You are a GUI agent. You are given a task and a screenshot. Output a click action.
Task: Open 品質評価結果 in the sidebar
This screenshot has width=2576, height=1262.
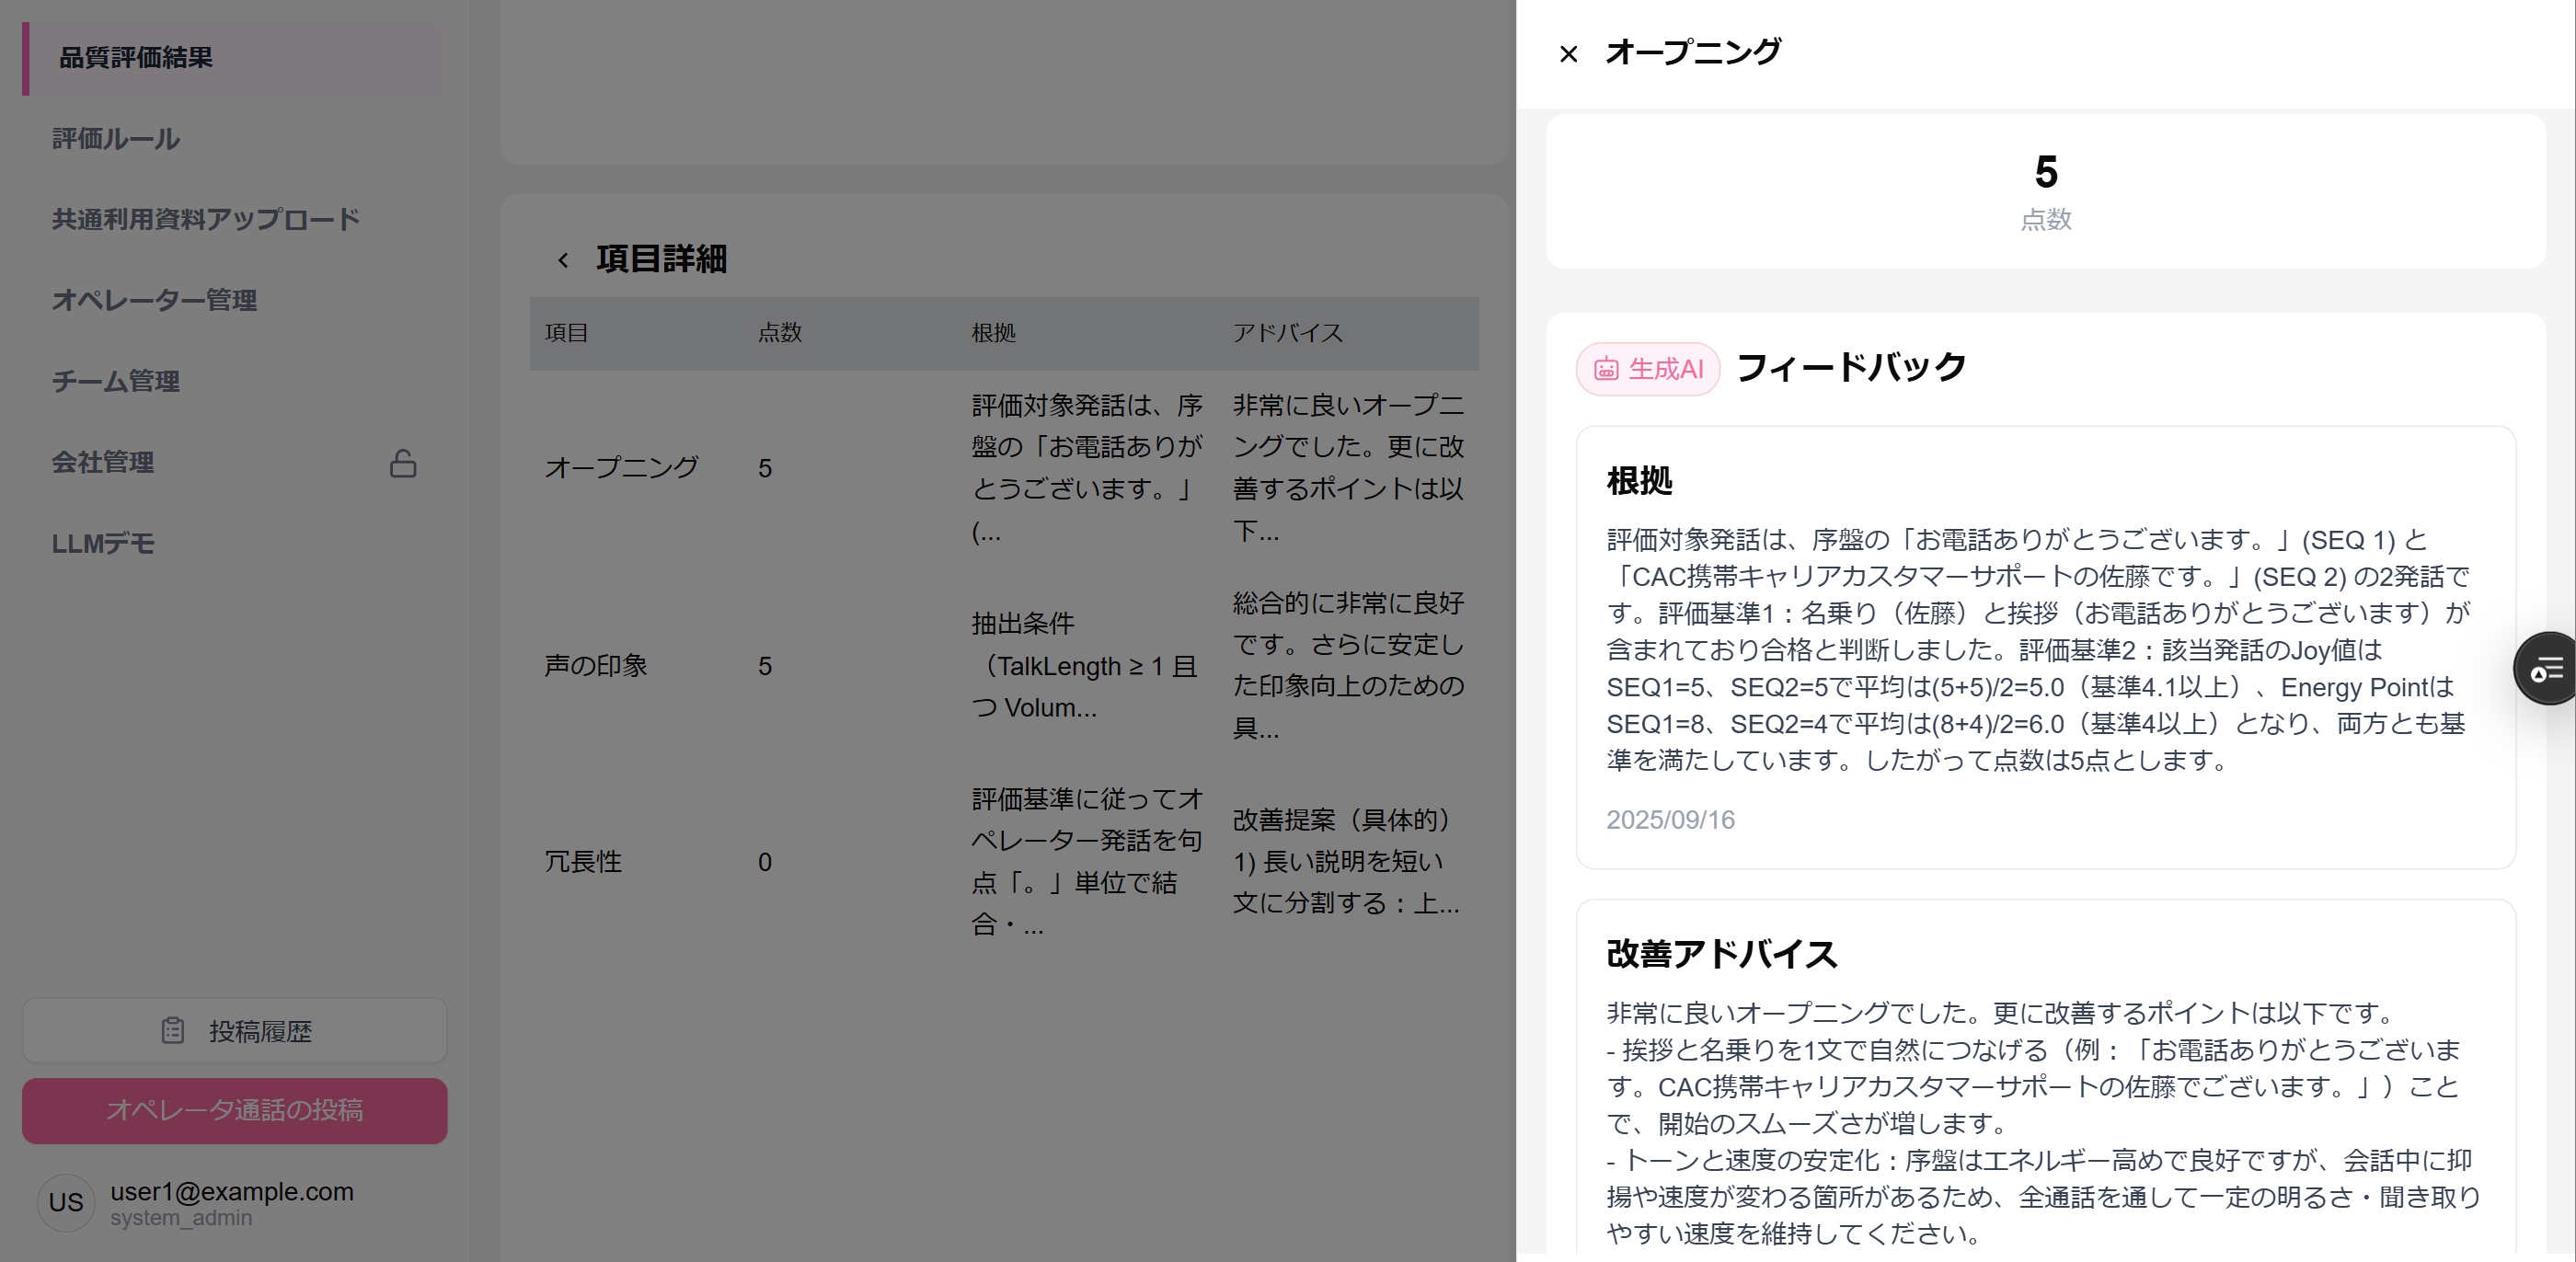pos(136,58)
